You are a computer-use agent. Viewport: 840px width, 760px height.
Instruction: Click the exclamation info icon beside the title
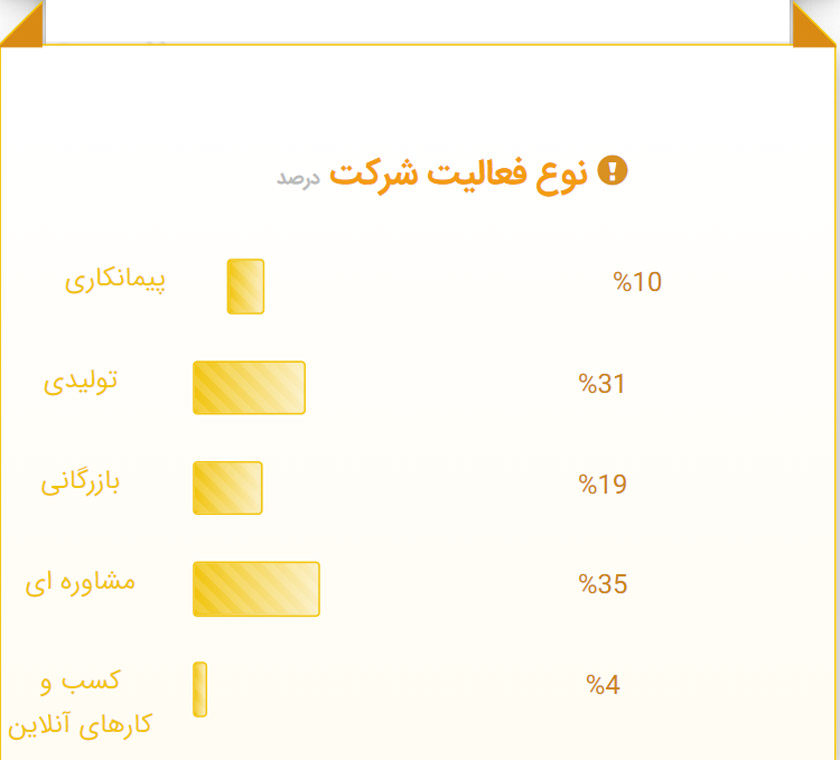(x=612, y=171)
